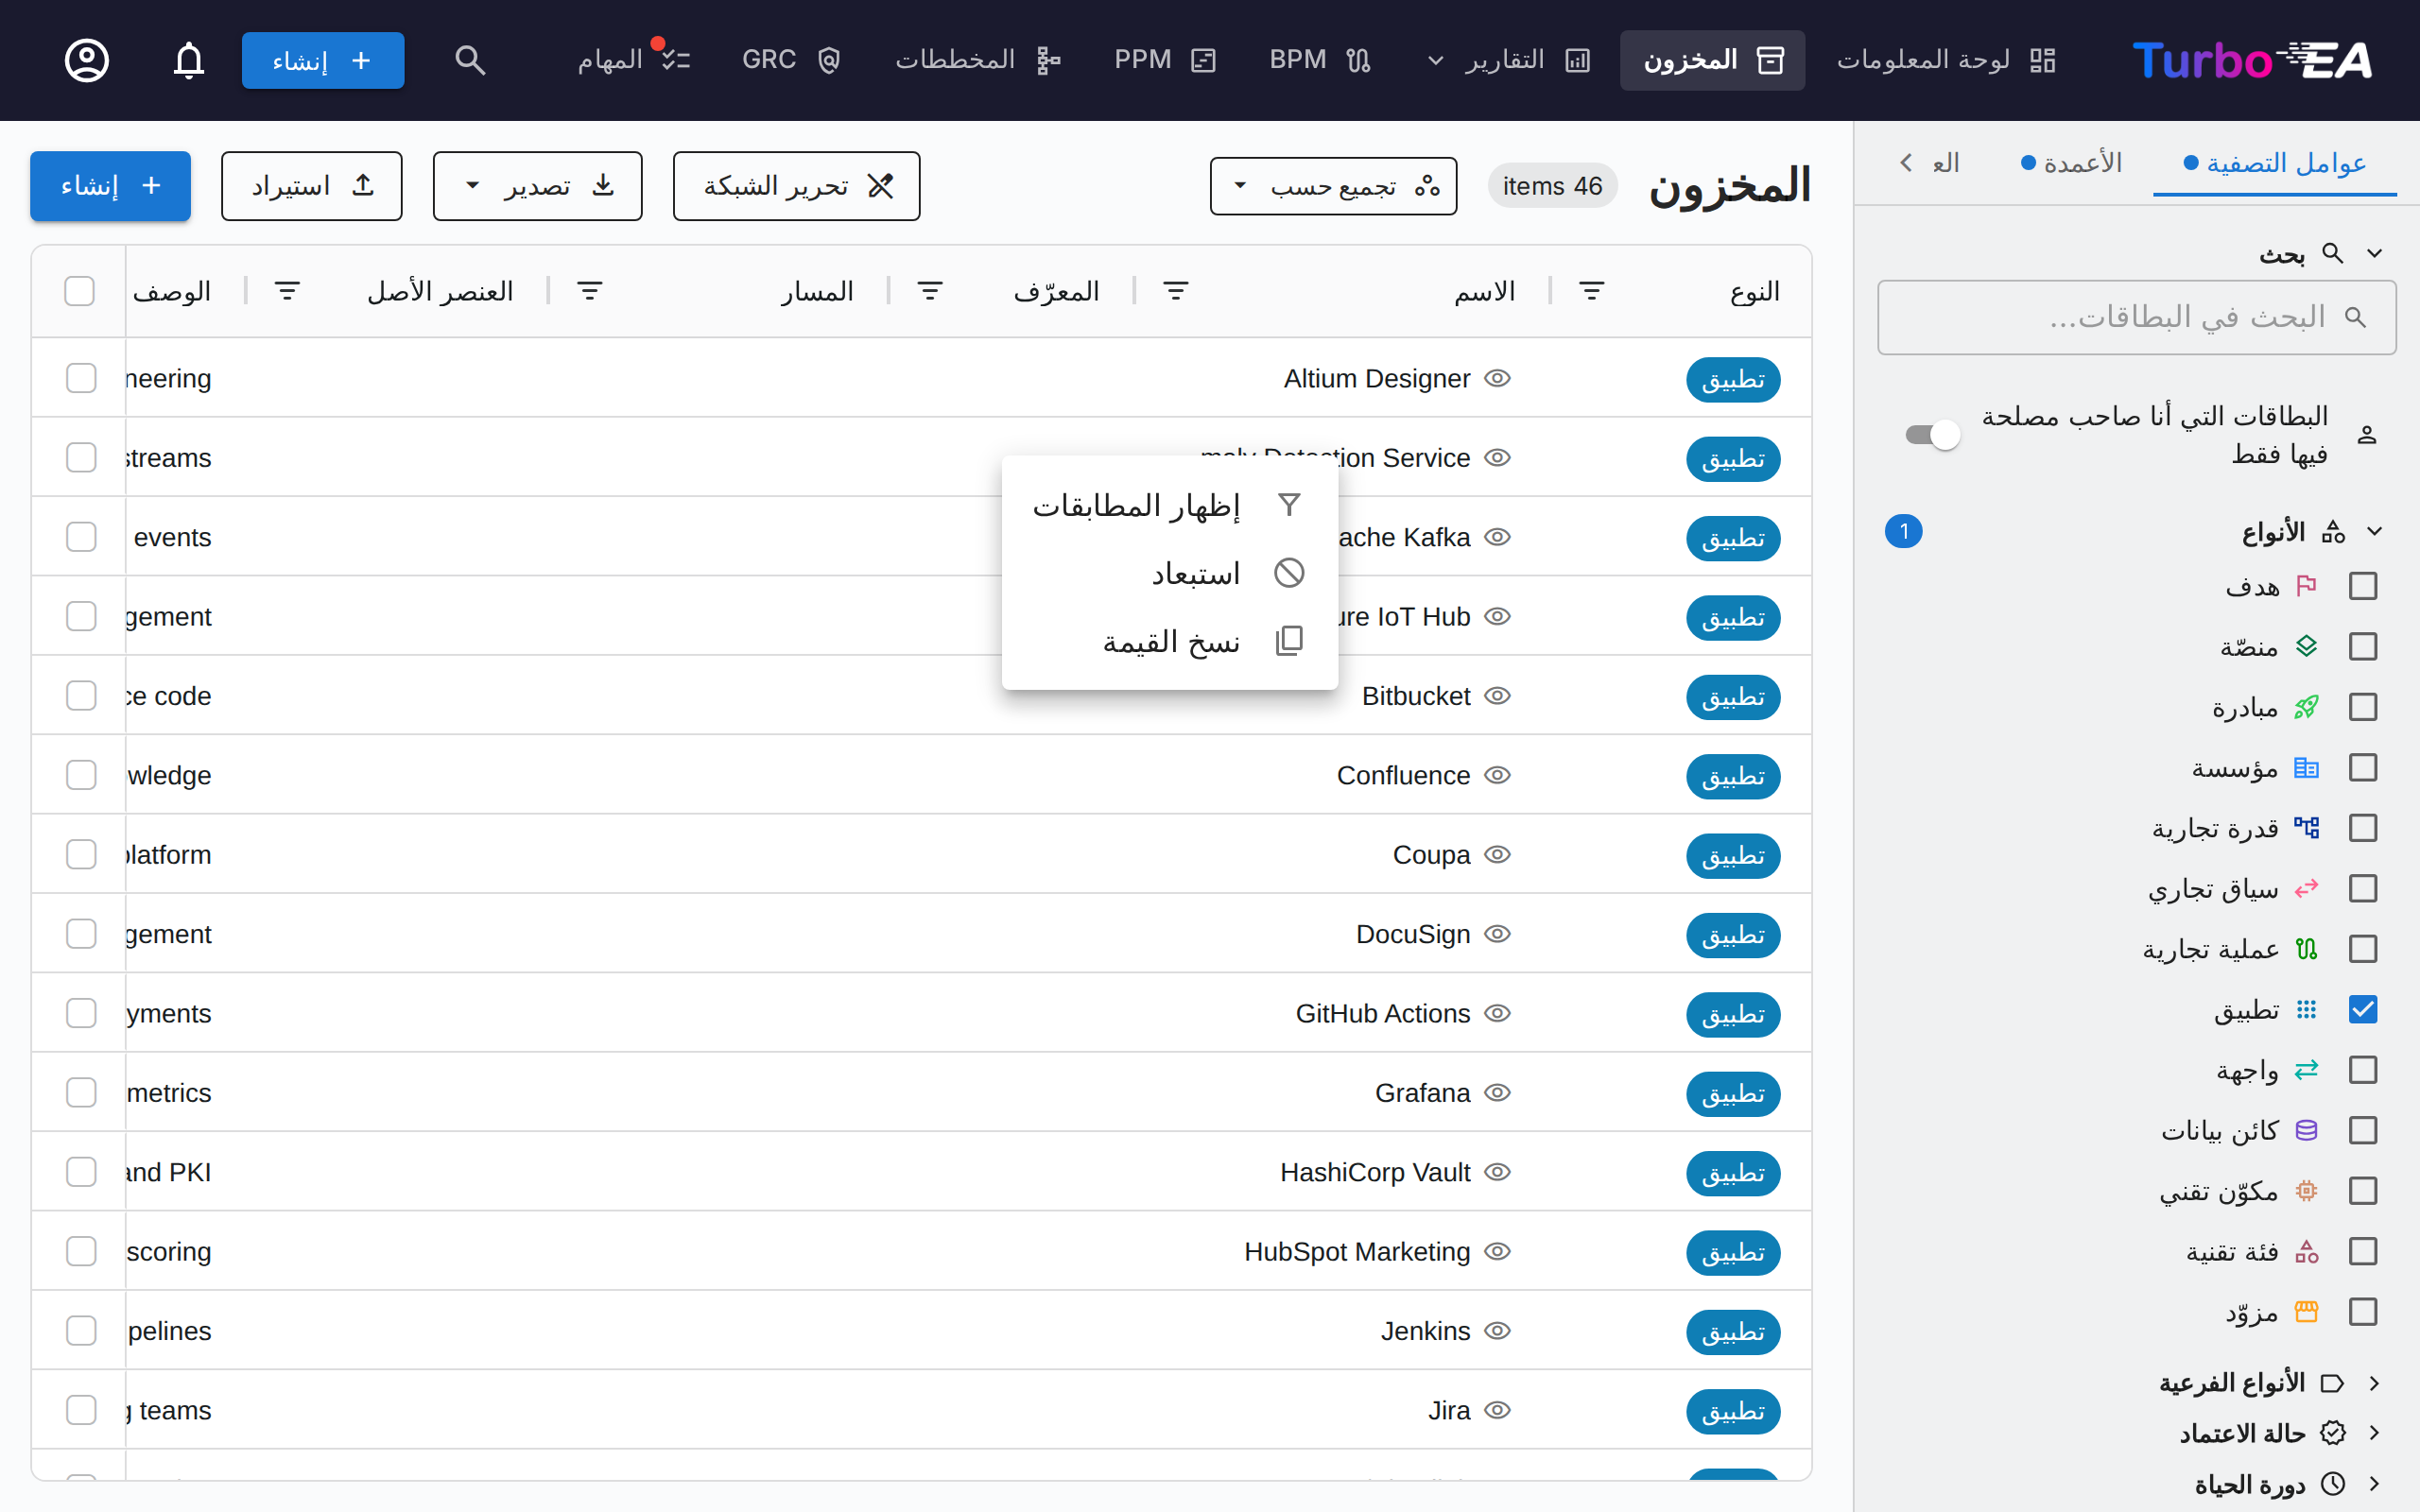Show card preview eye for Altium Designer
Viewport: 2420px width, 1512px height.
tap(1497, 379)
